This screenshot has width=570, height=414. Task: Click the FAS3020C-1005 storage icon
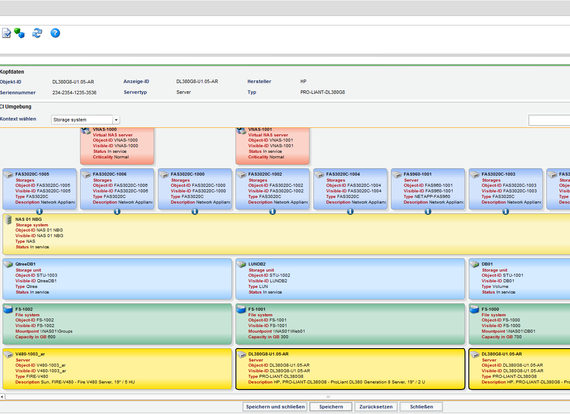(9, 175)
